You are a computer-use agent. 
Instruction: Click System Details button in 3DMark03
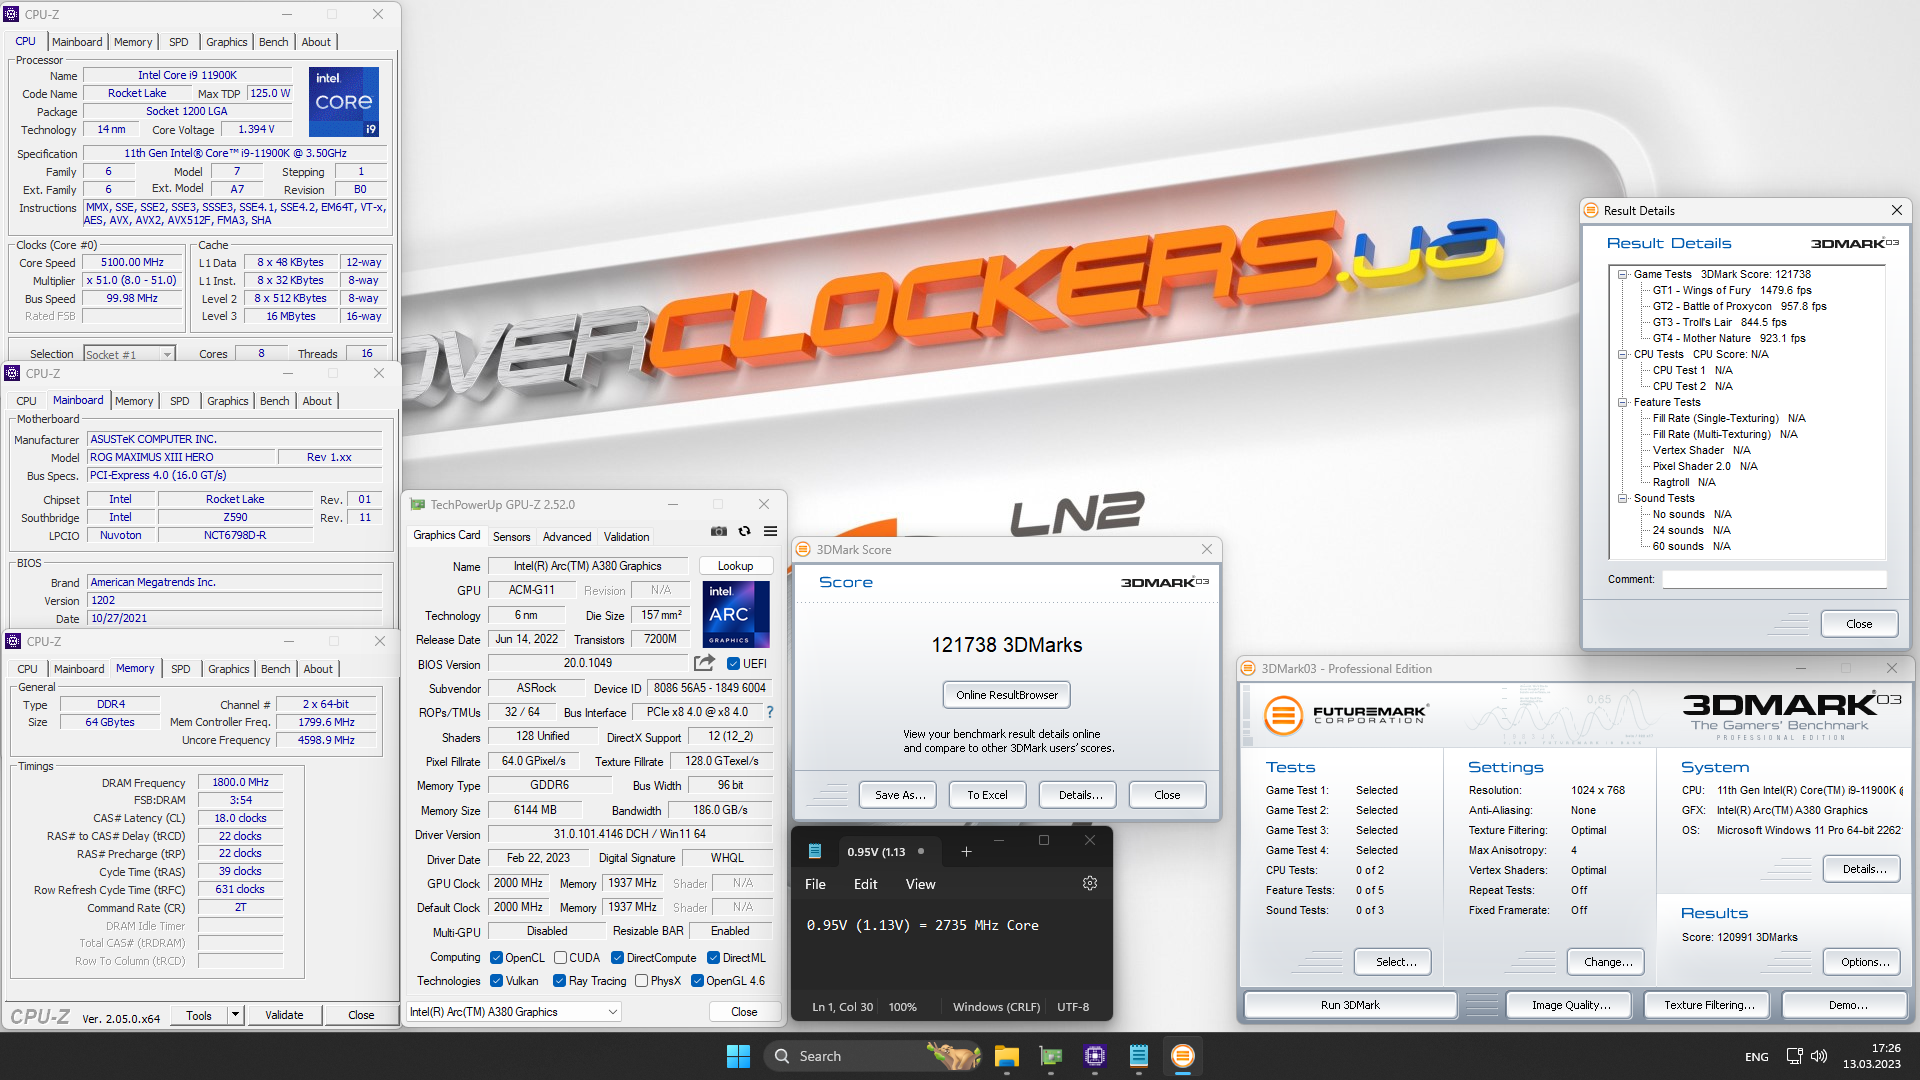[1864, 869]
